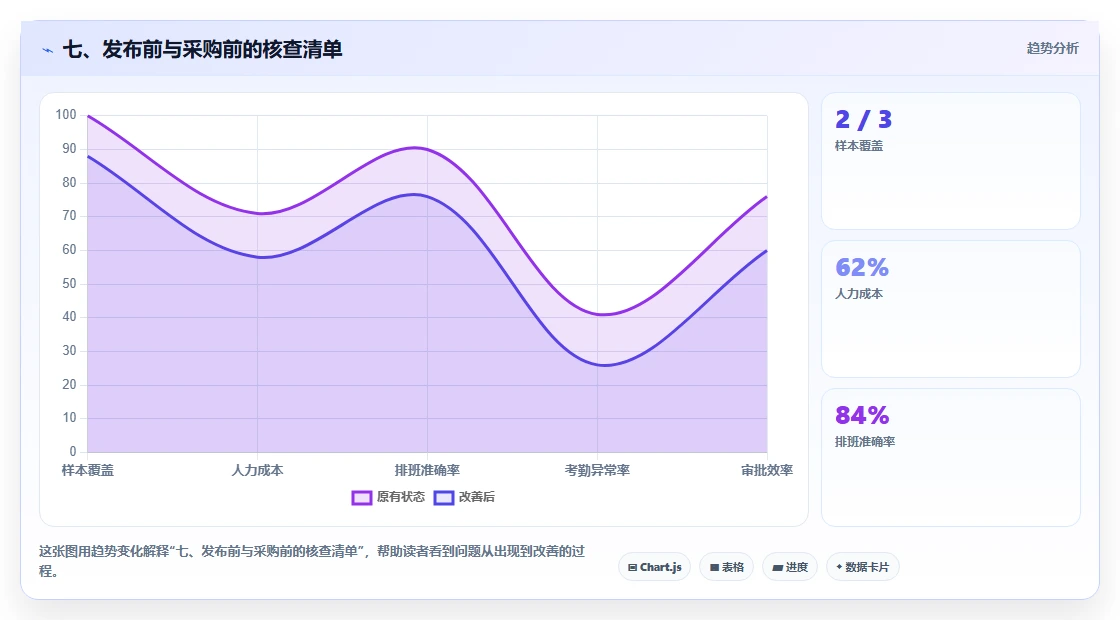Click the 排班准确率 x-axis label
Viewport: 1120px width, 620px height.
point(427,470)
